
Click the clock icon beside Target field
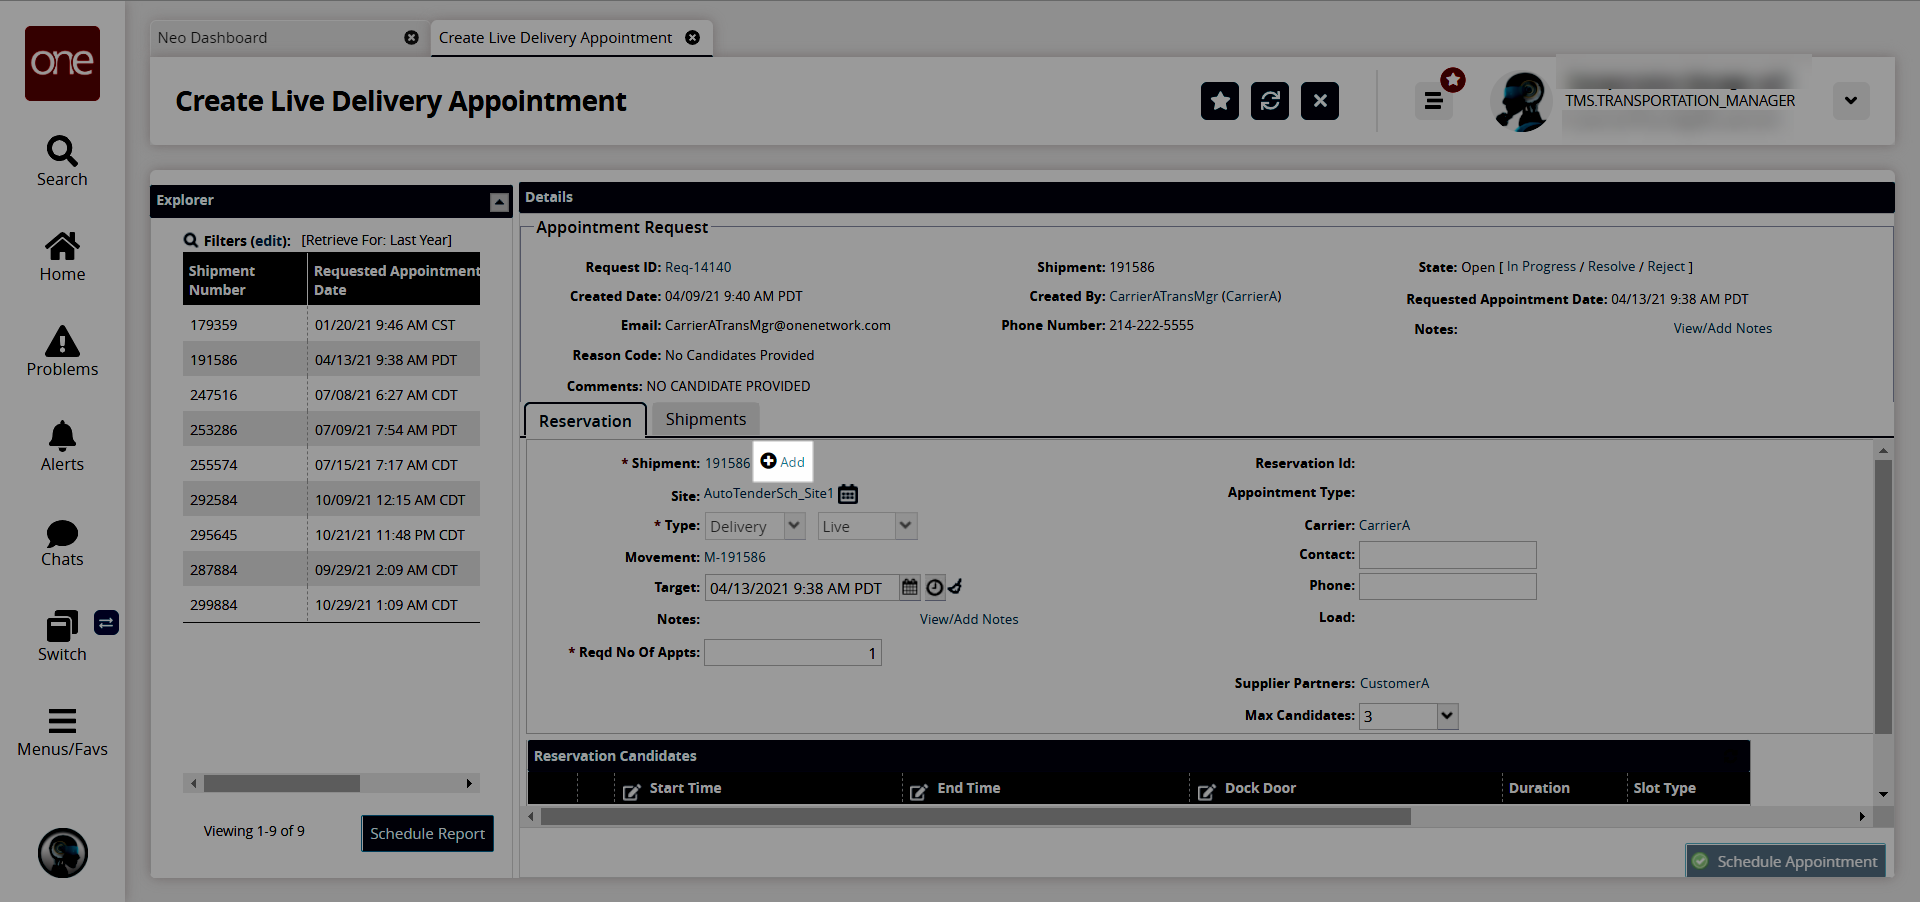coord(934,588)
